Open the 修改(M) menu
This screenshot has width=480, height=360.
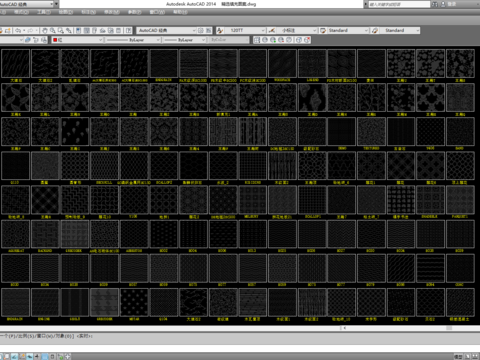coord(112,12)
